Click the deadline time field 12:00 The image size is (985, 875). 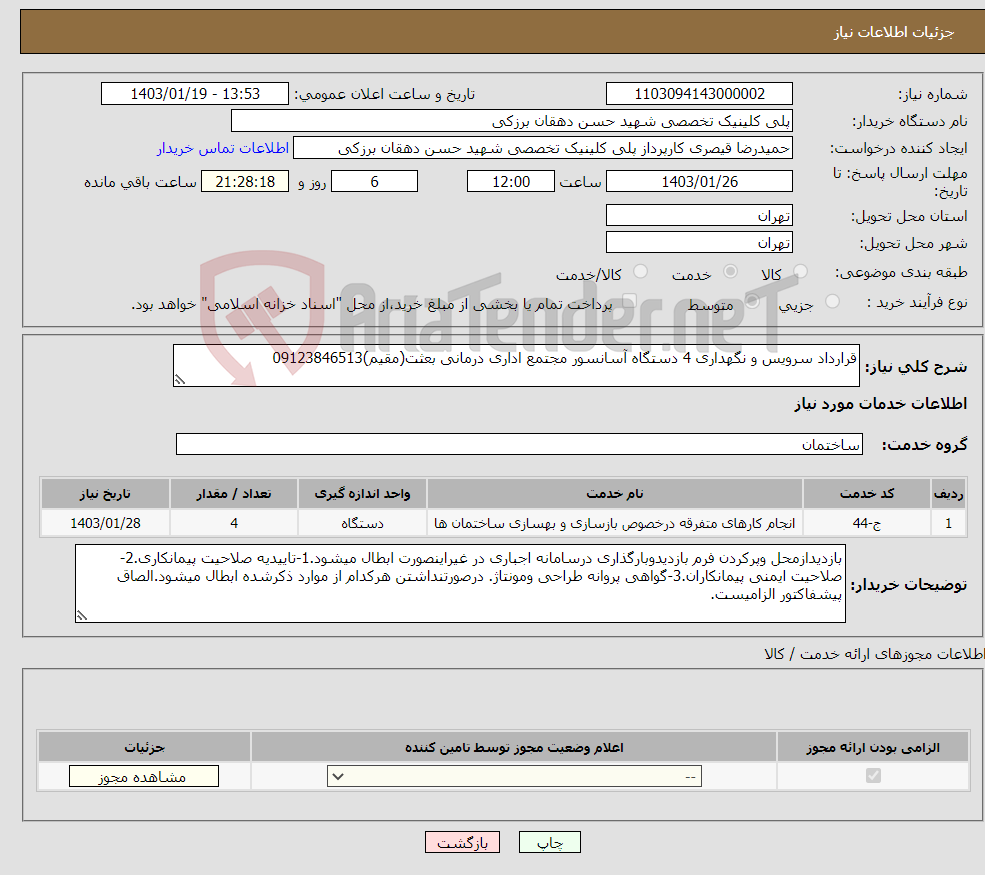click(x=511, y=182)
